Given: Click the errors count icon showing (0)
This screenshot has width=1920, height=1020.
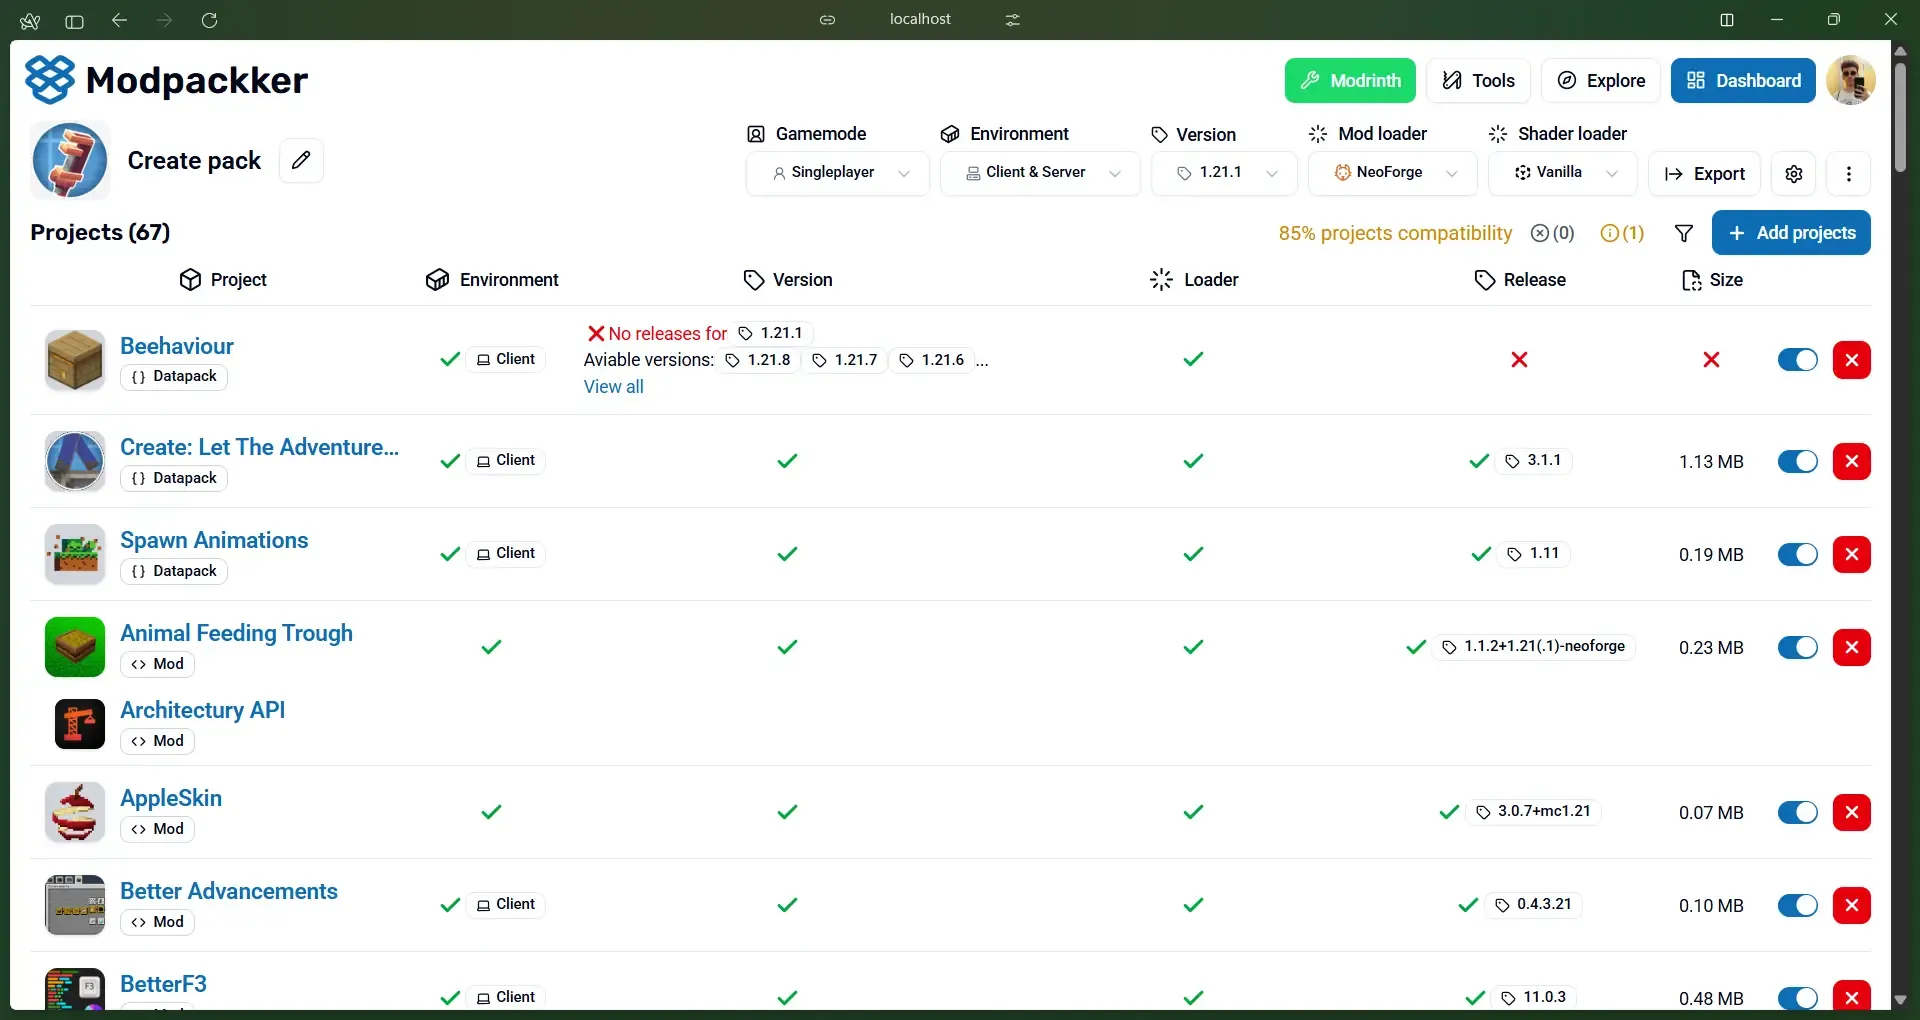Looking at the screenshot, I should click(x=1553, y=233).
